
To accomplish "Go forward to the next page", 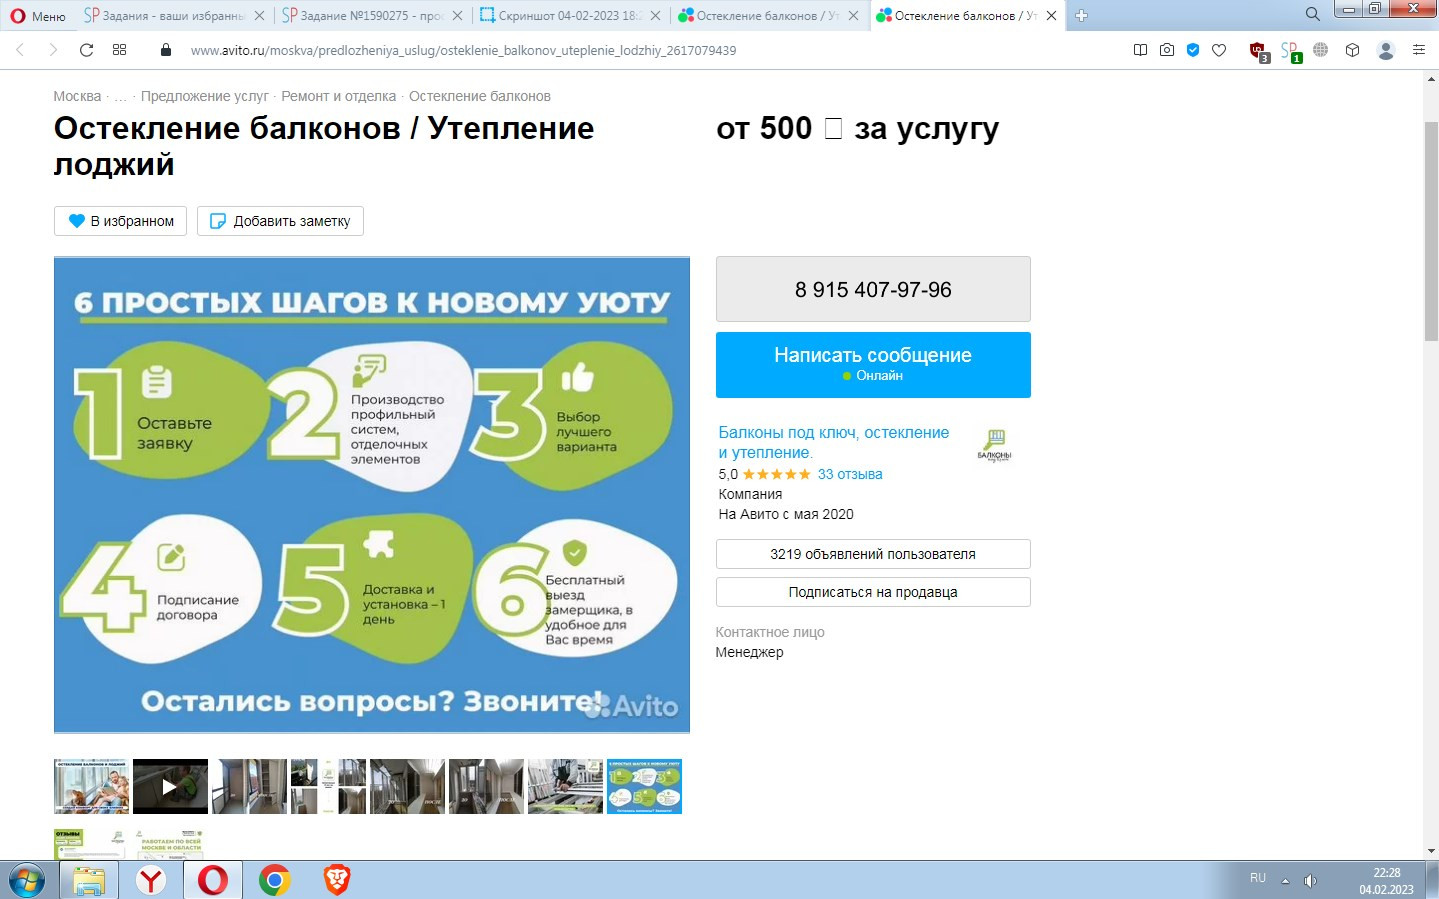I will pyautogui.click(x=53, y=50).
